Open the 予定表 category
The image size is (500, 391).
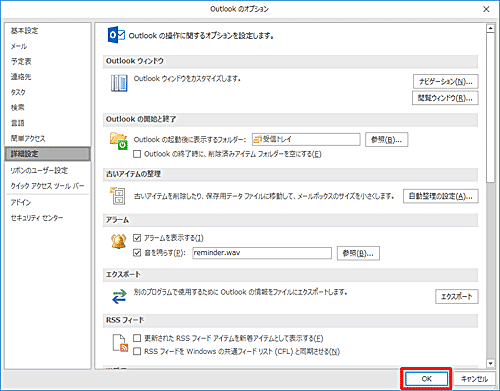tap(21, 61)
